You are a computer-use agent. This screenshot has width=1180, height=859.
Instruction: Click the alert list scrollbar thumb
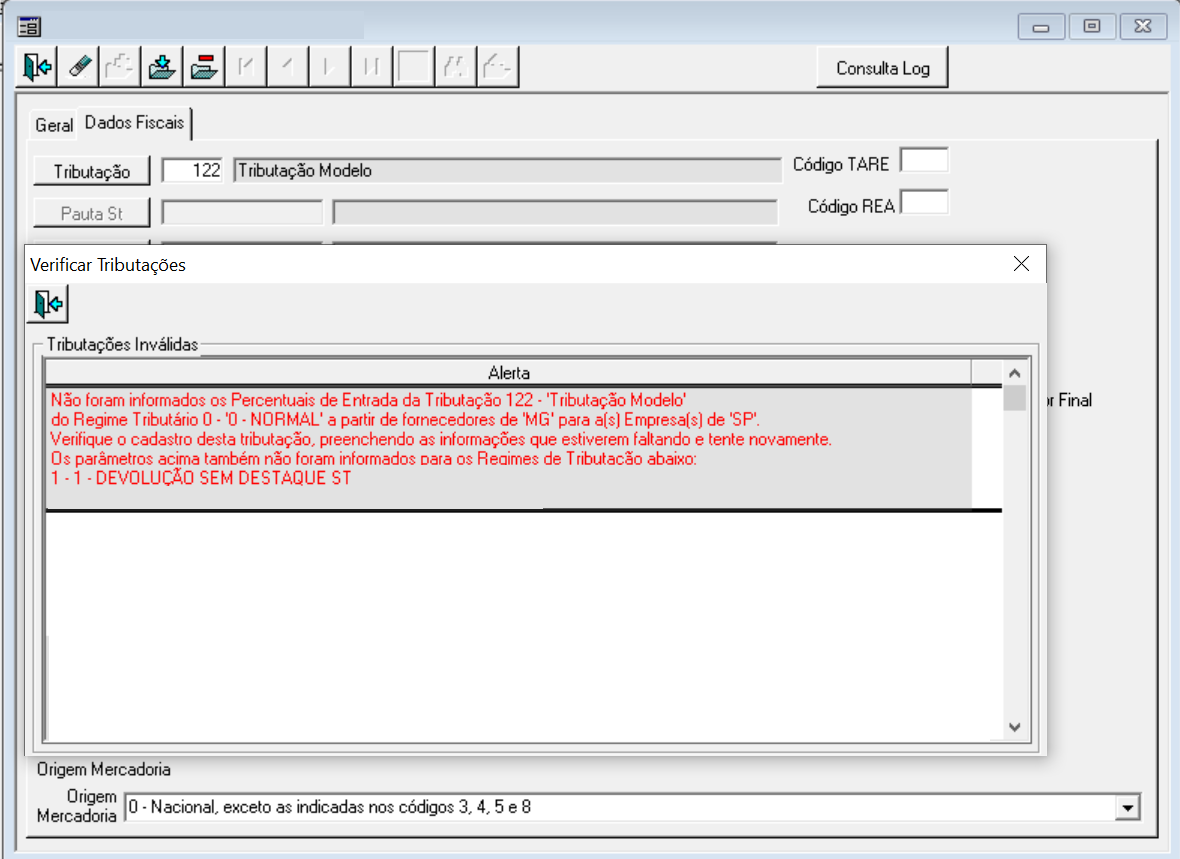[1014, 398]
